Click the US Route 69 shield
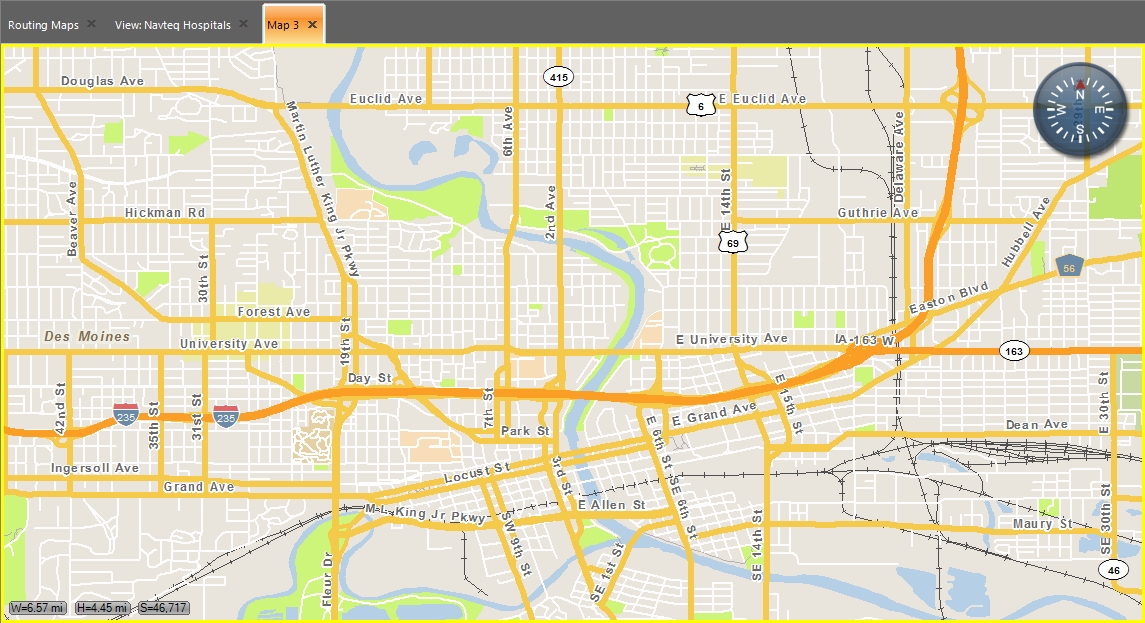 (x=732, y=242)
